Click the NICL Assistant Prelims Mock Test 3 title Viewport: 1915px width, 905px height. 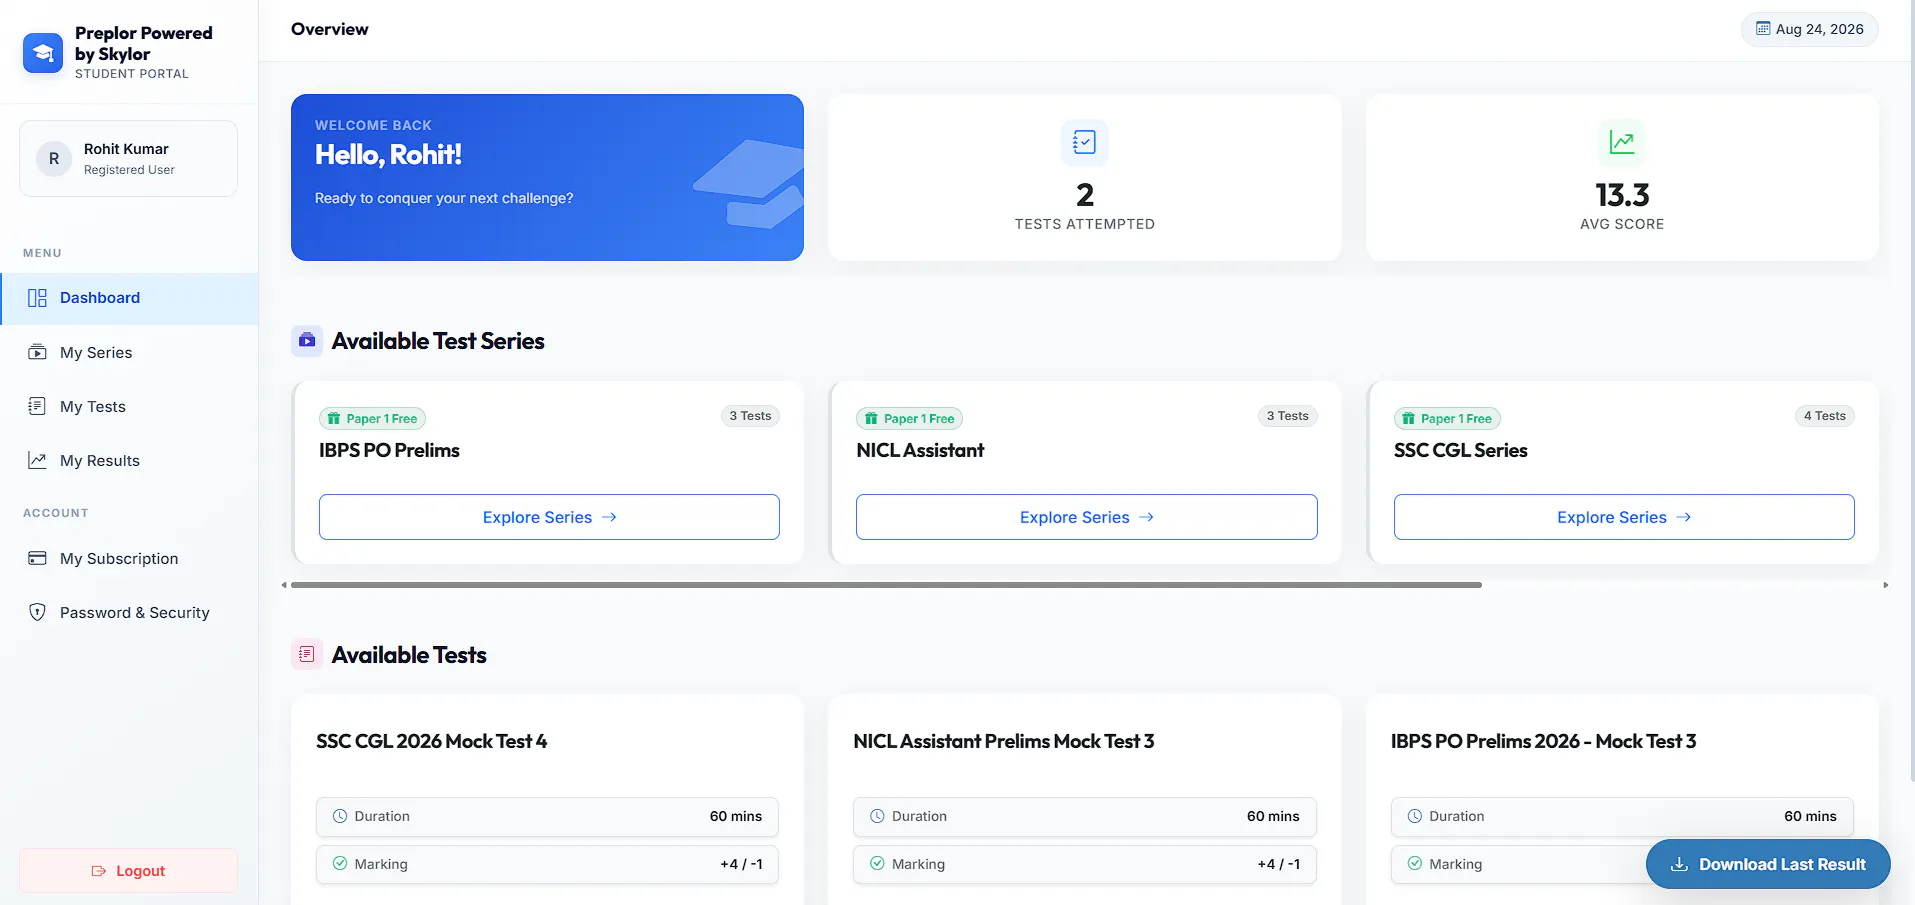tap(1004, 741)
